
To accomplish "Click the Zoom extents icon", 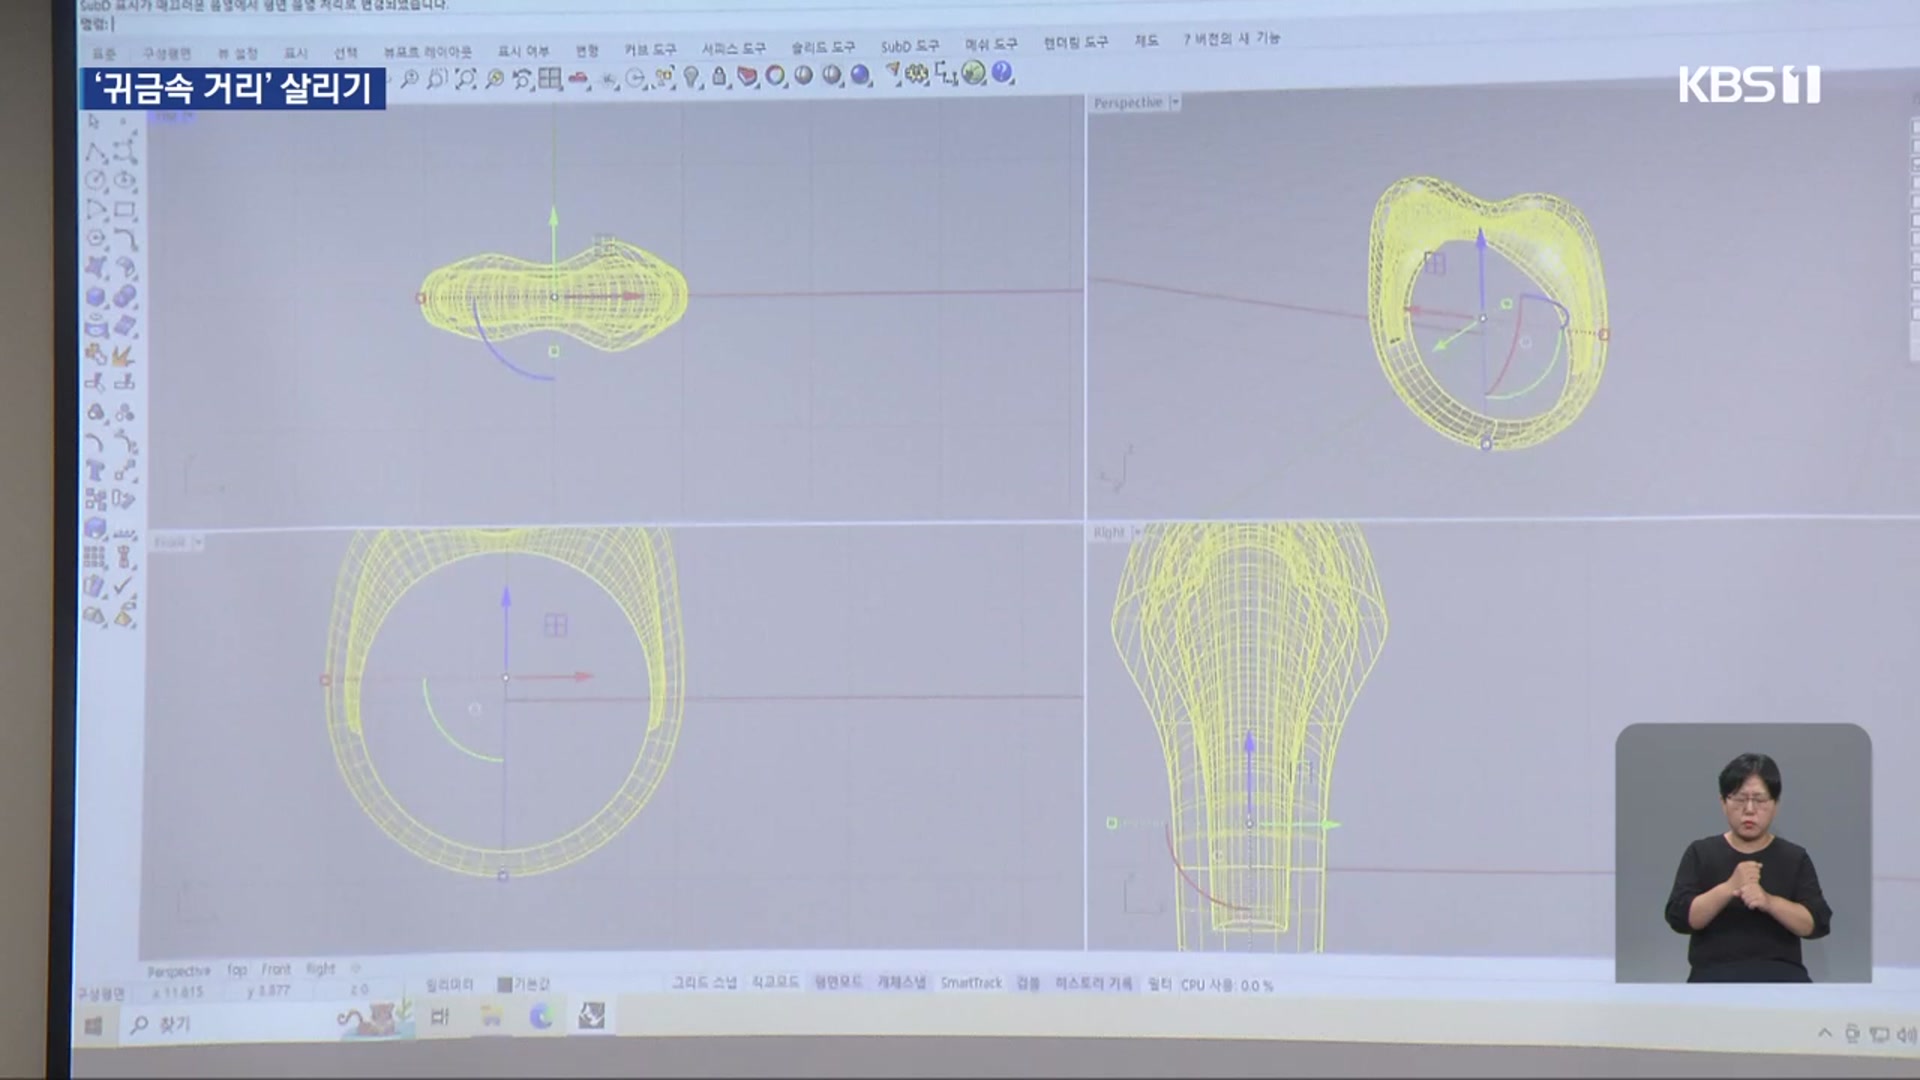I will 466,79.
